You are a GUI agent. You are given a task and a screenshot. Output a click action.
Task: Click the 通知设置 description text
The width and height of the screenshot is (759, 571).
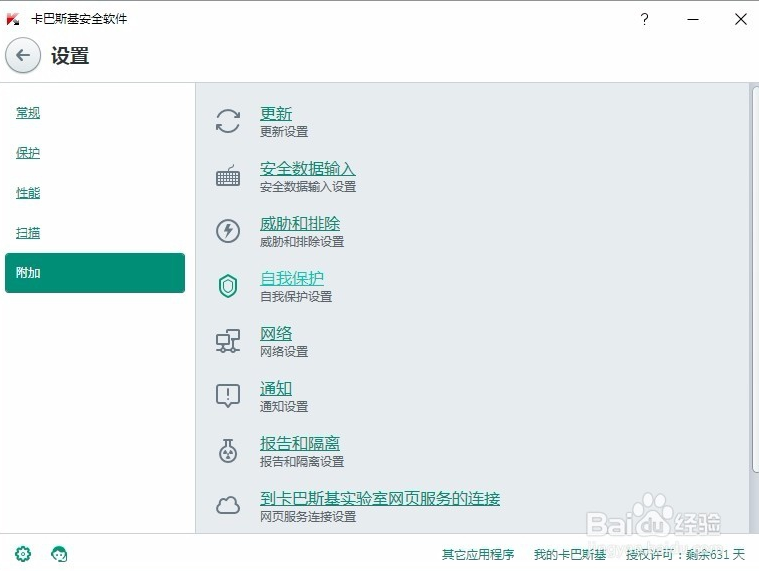(284, 406)
